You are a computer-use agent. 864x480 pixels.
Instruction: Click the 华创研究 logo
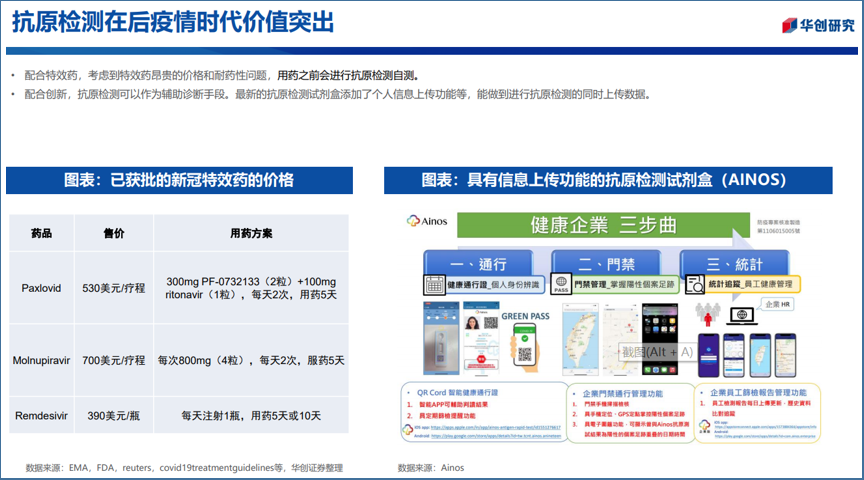tap(818, 25)
